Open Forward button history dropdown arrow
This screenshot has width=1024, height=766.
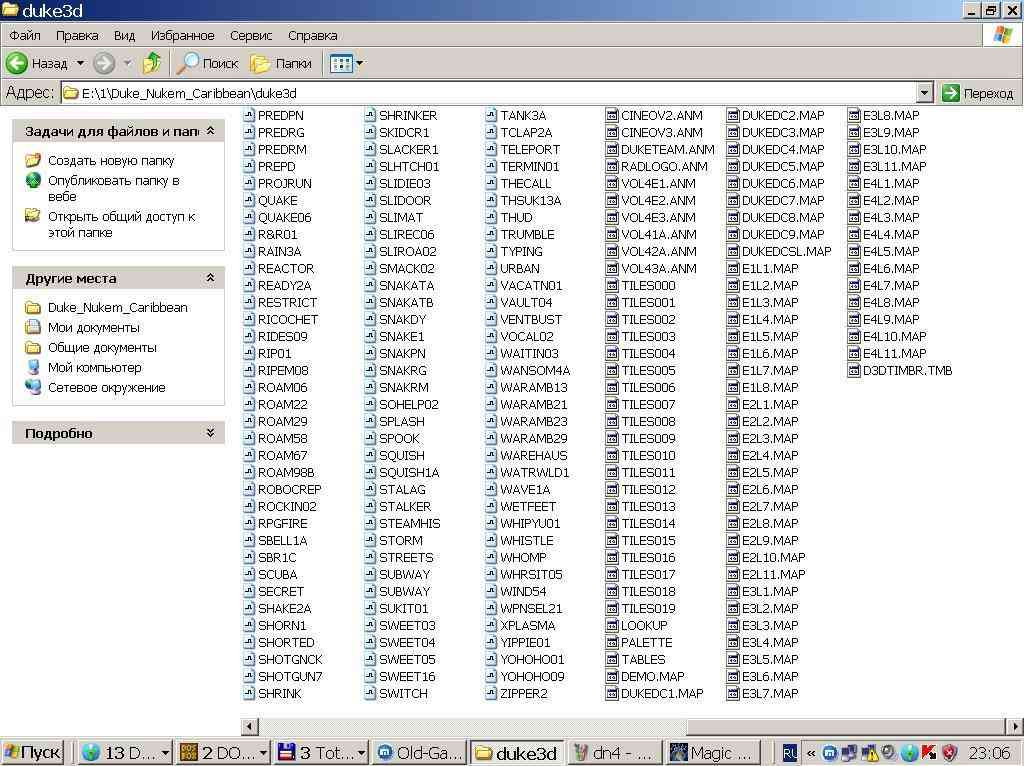pyautogui.click(x=127, y=63)
